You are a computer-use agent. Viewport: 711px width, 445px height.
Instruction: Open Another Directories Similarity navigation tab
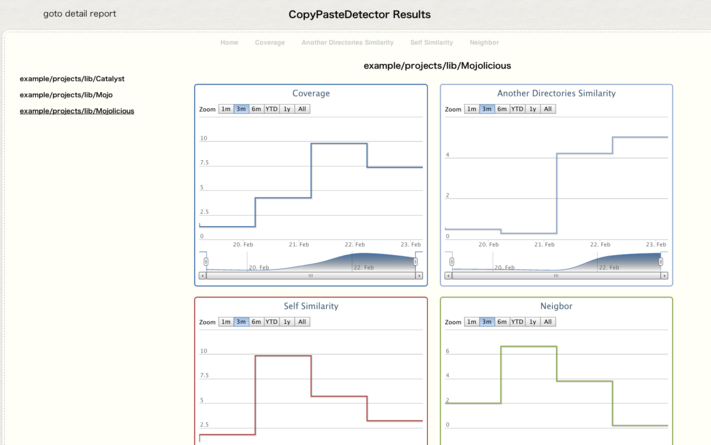point(347,42)
